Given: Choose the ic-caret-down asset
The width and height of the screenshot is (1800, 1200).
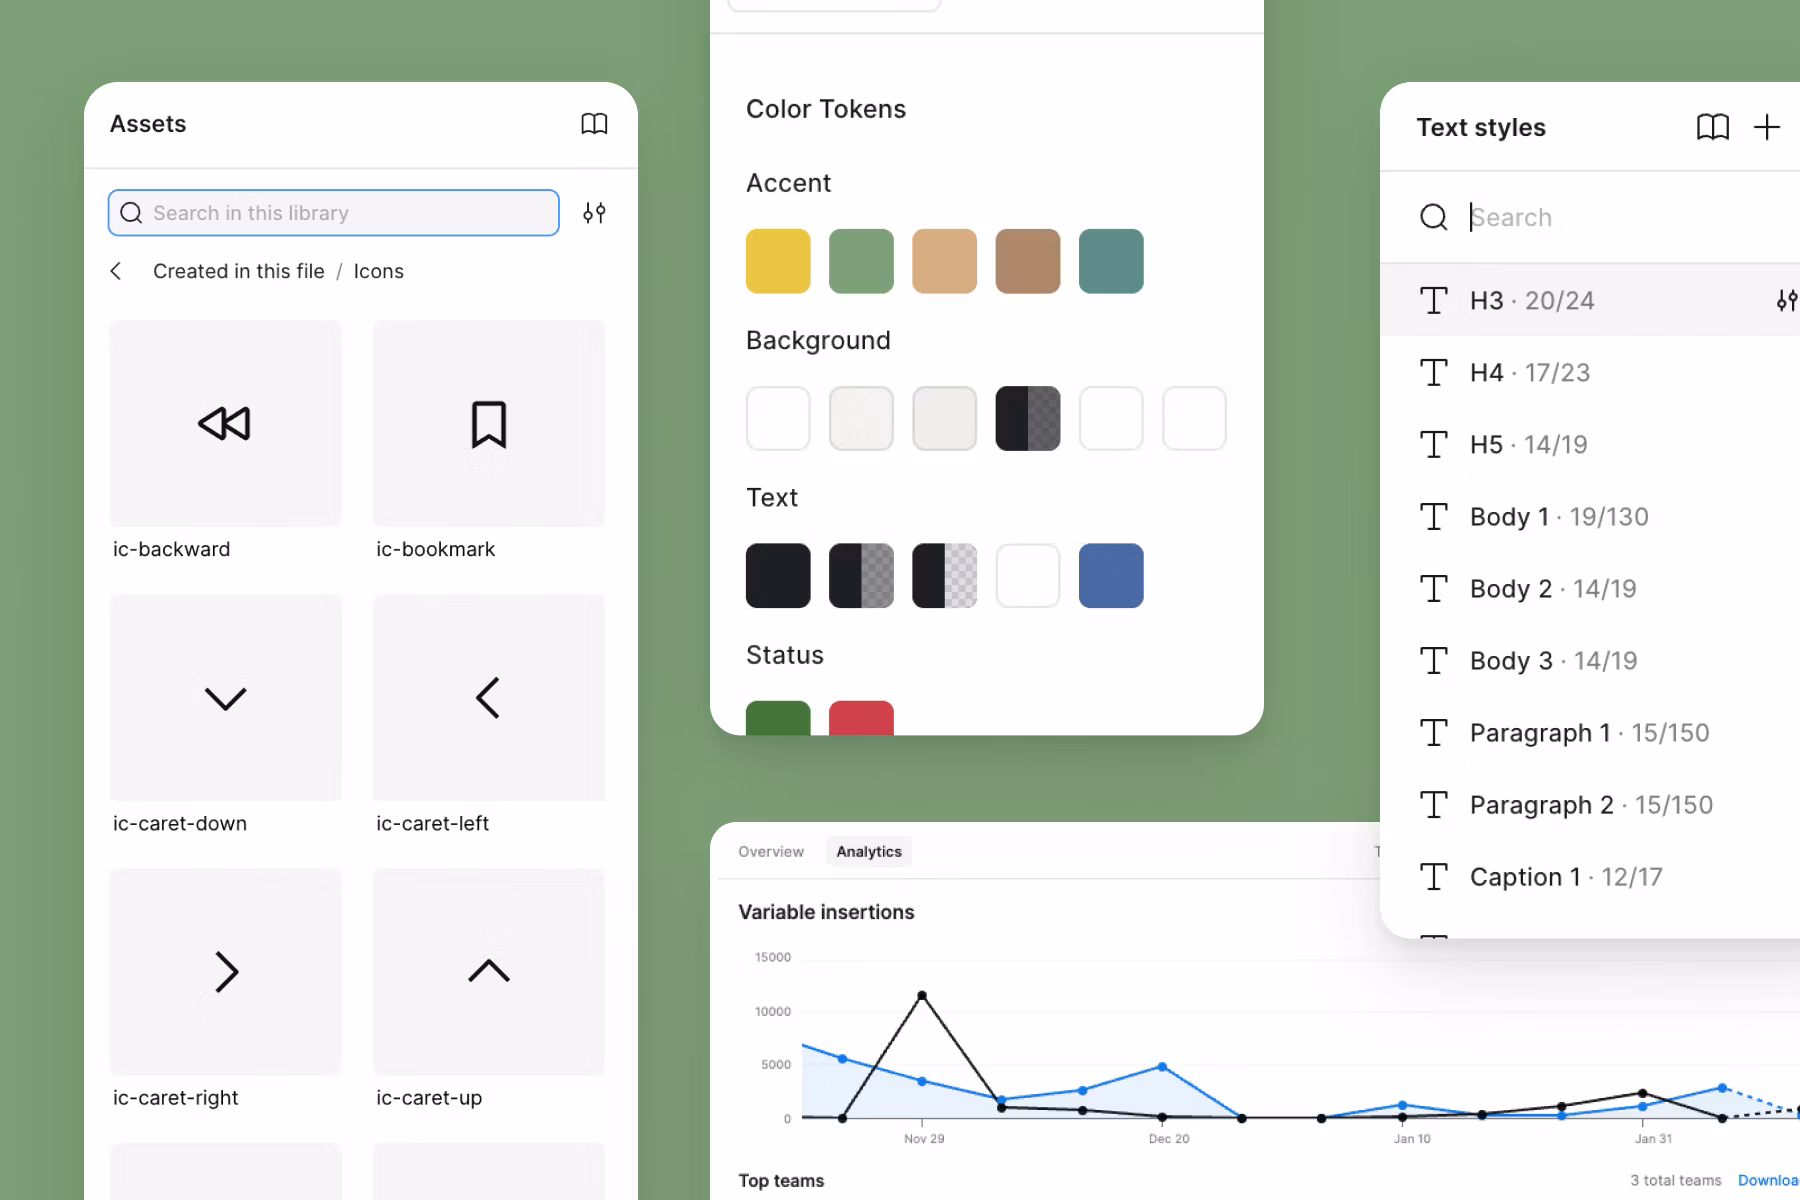Looking at the screenshot, I should (x=225, y=697).
